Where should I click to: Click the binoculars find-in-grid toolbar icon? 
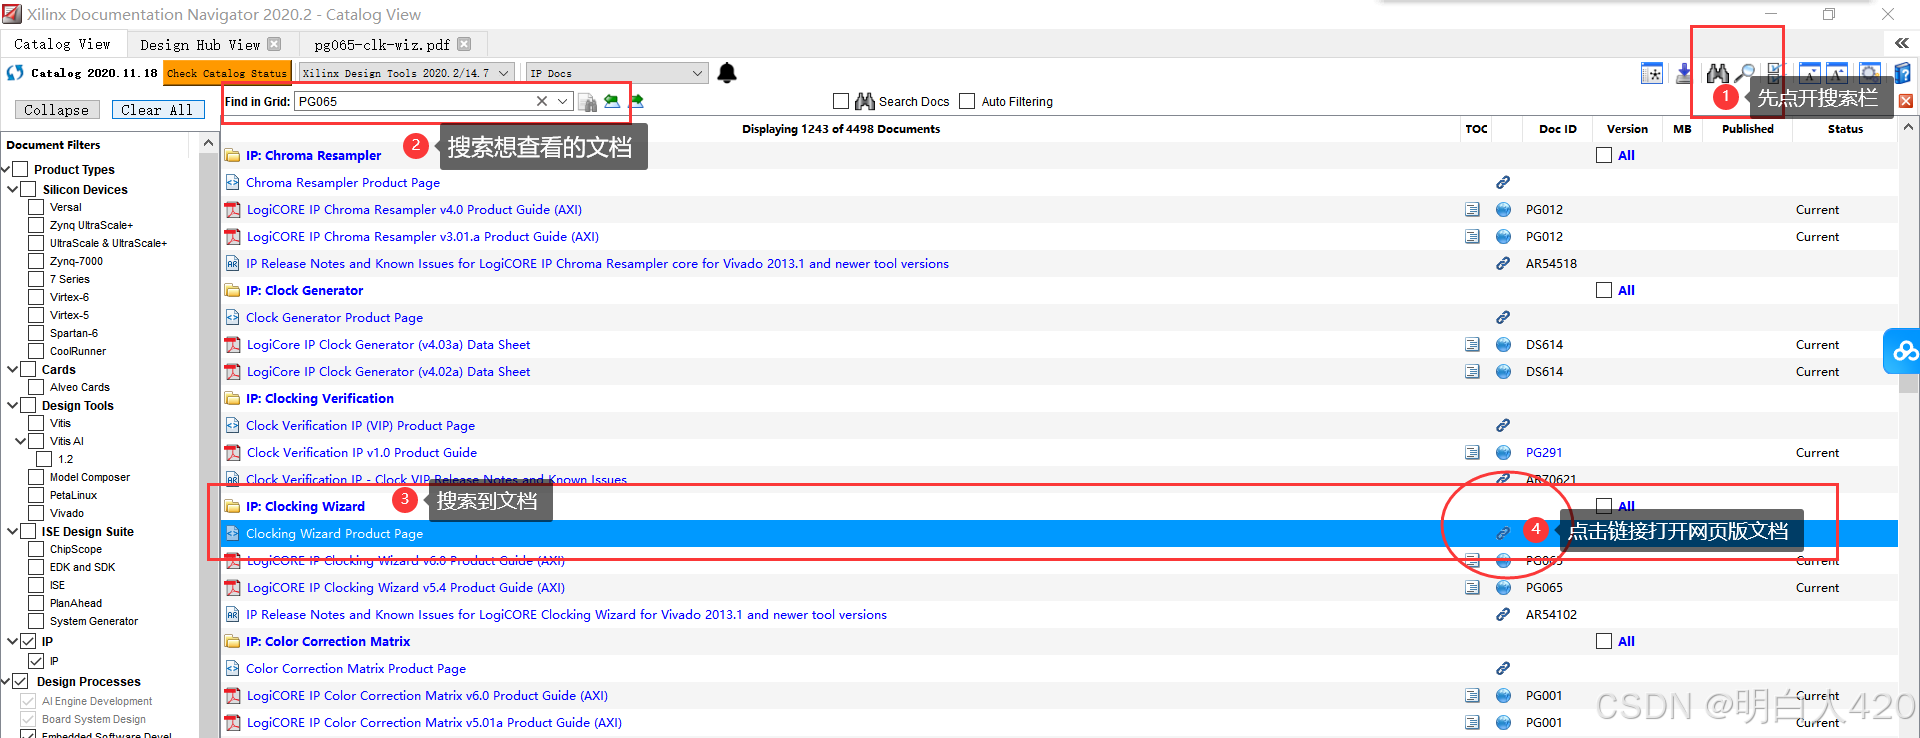click(1718, 73)
